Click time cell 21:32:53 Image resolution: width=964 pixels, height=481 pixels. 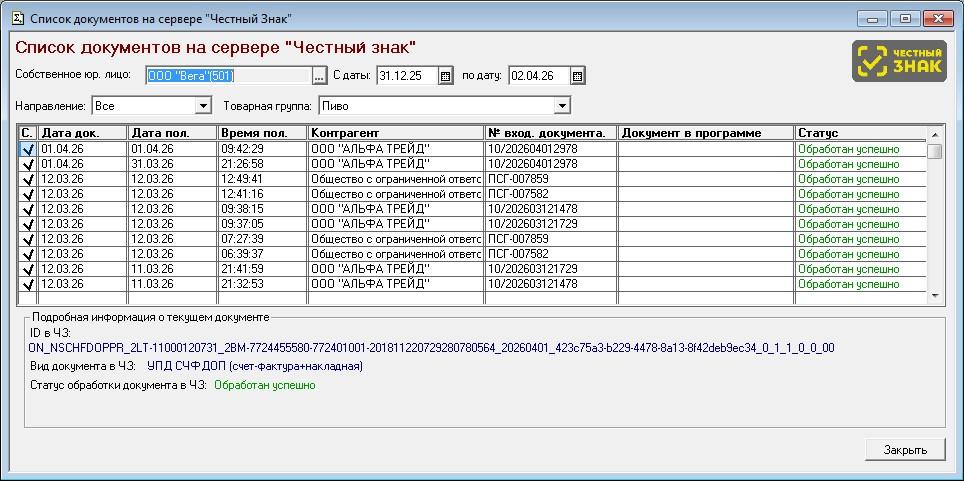tap(263, 284)
